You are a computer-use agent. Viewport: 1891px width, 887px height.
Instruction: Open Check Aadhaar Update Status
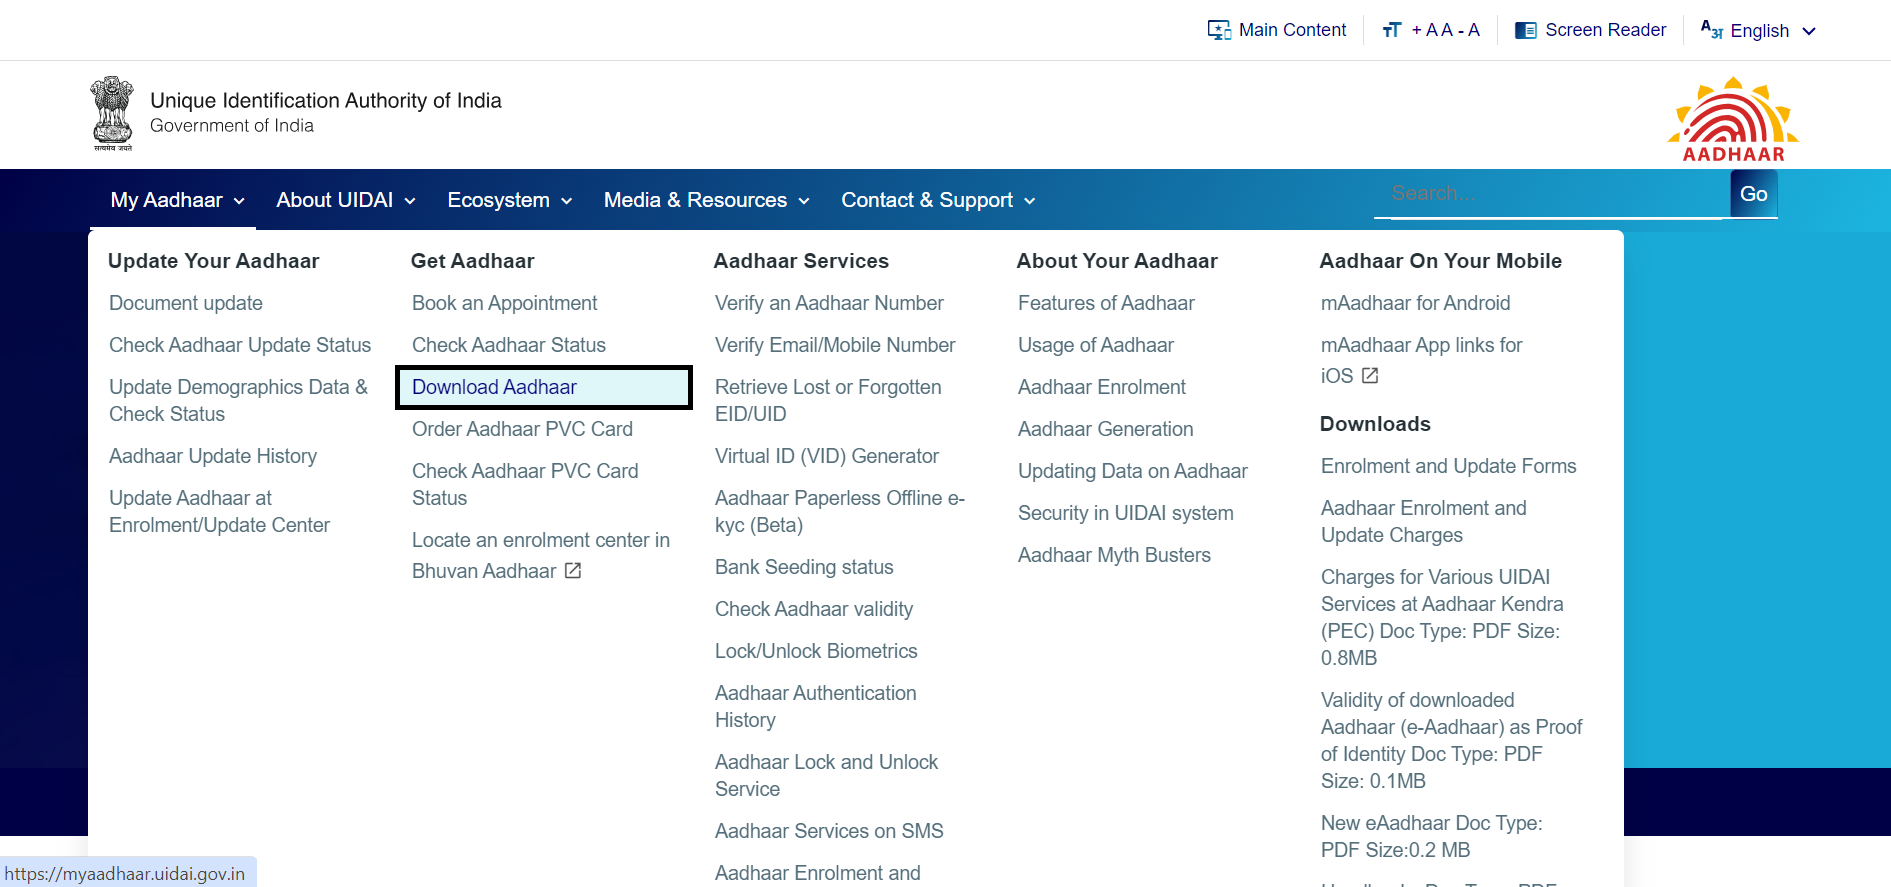[x=240, y=345]
